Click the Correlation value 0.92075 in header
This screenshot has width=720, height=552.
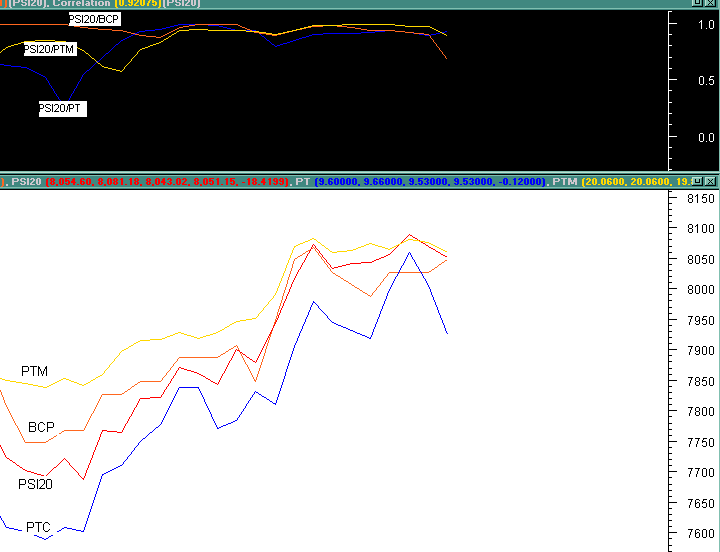(x=137, y=3)
